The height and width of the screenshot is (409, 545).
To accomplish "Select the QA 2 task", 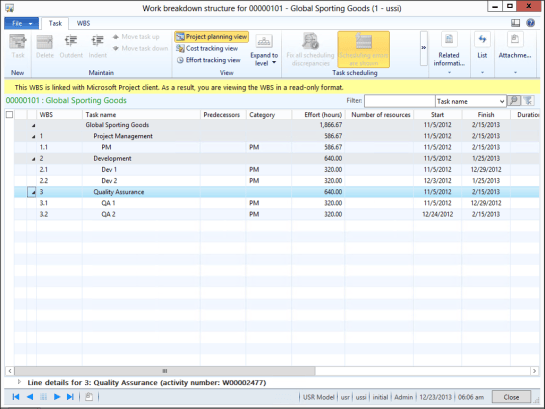I will click(x=277, y=214).
